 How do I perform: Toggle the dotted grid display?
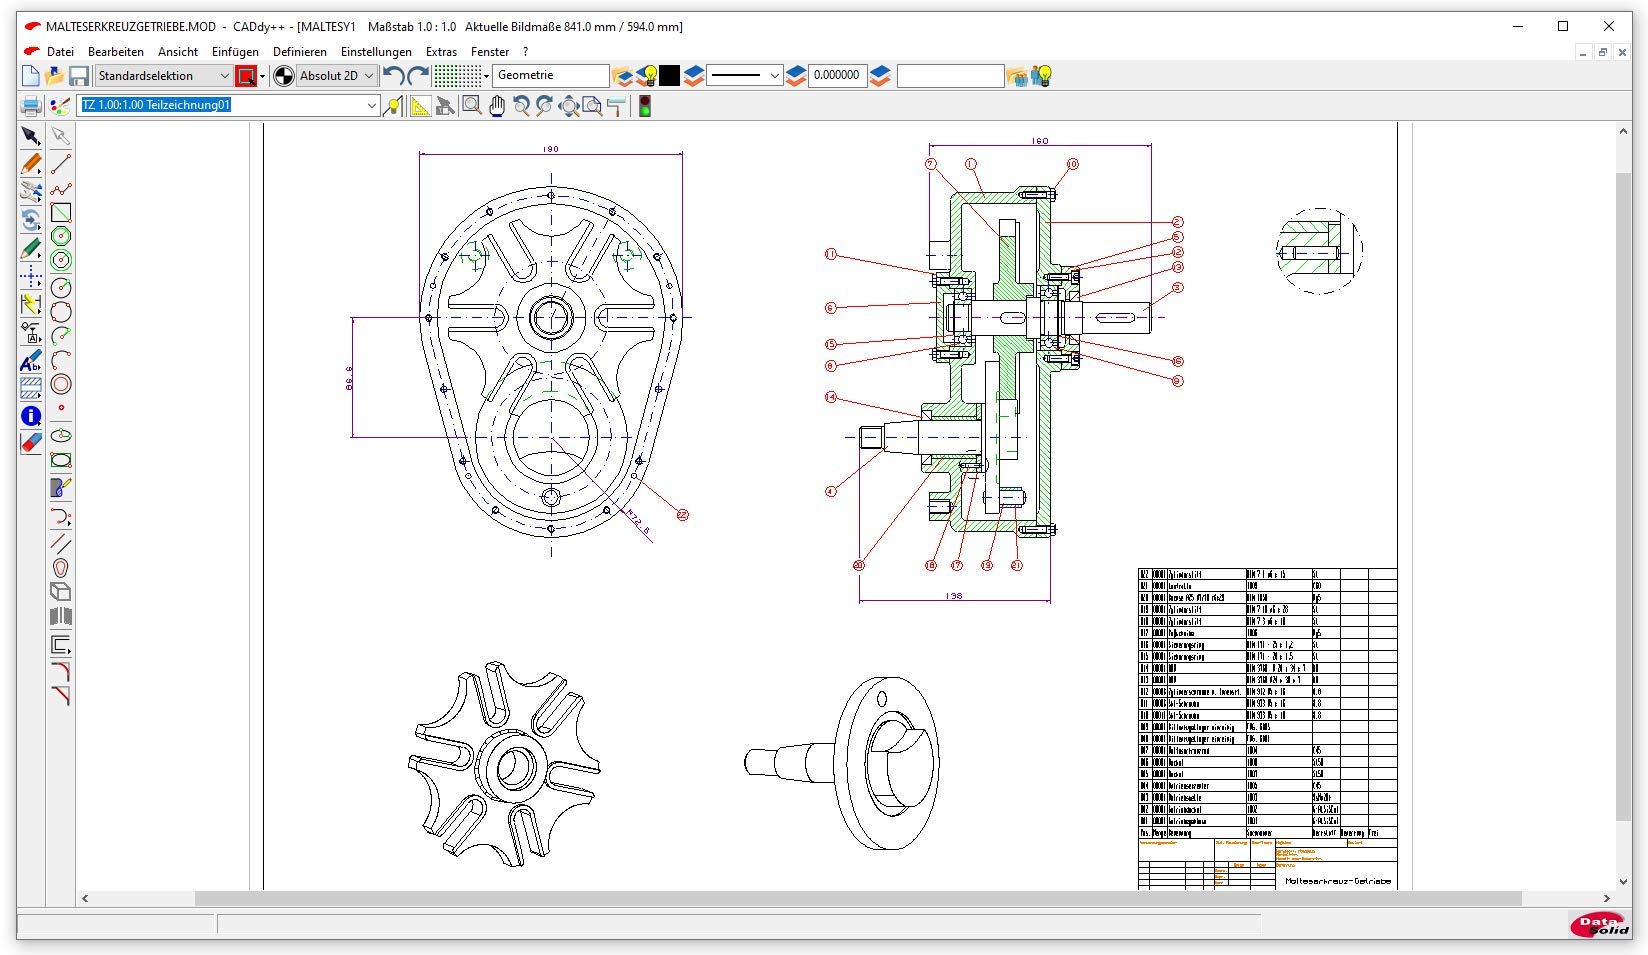[457, 76]
